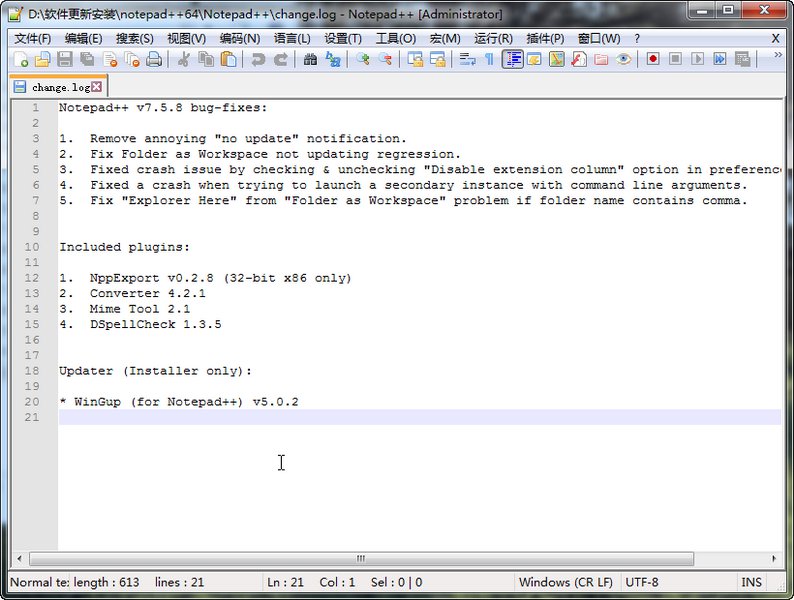Open the User Defined Language icon
Image resolution: width=794 pixels, height=600 pixels.
(534, 59)
